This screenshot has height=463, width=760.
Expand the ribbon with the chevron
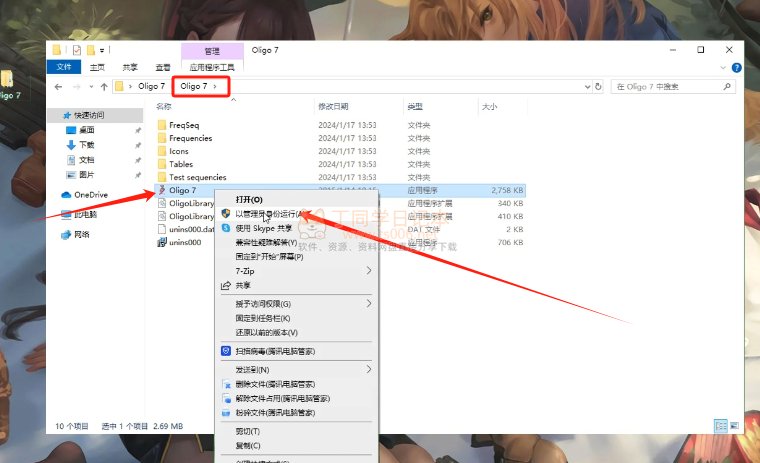(723, 68)
